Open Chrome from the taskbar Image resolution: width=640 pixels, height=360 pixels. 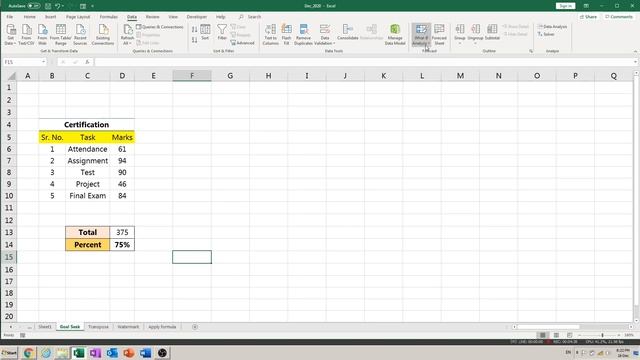(28, 353)
